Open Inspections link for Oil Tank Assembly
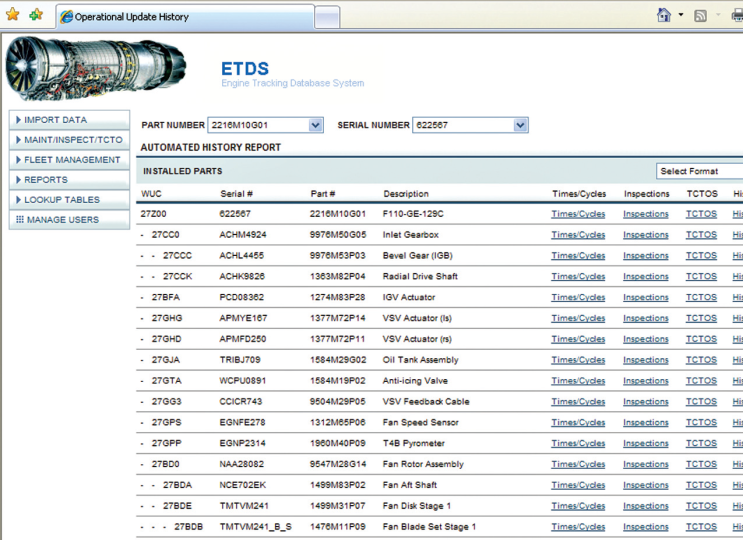Viewport: 743px width, 540px height. point(646,360)
